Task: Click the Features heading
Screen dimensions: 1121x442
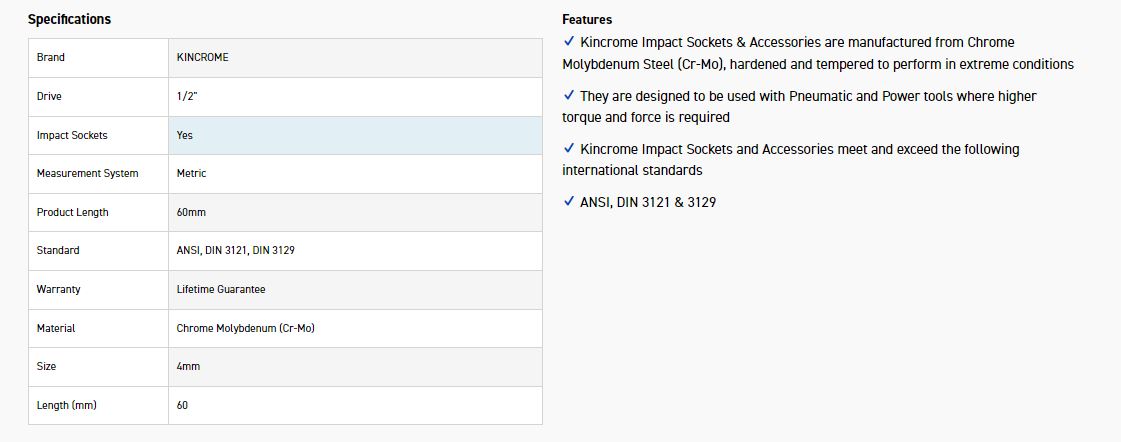Action: (x=587, y=19)
